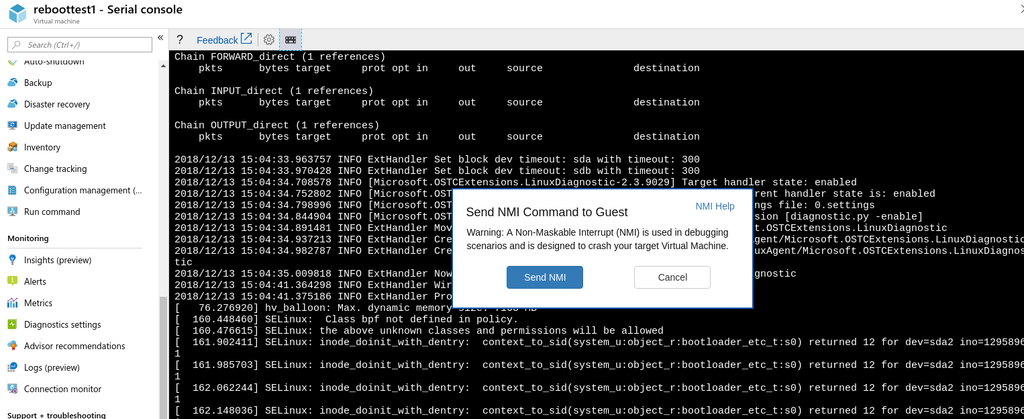Click the search magnifier icon
The width and height of the screenshot is (1024, 419).
pos(17,45)
